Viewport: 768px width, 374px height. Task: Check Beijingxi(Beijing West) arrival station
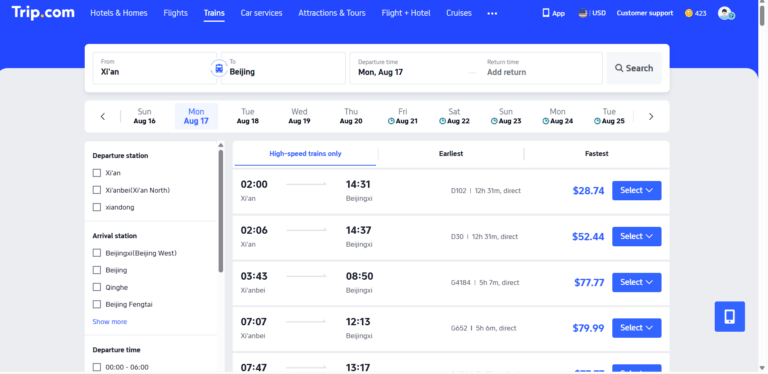pos(96,253)
